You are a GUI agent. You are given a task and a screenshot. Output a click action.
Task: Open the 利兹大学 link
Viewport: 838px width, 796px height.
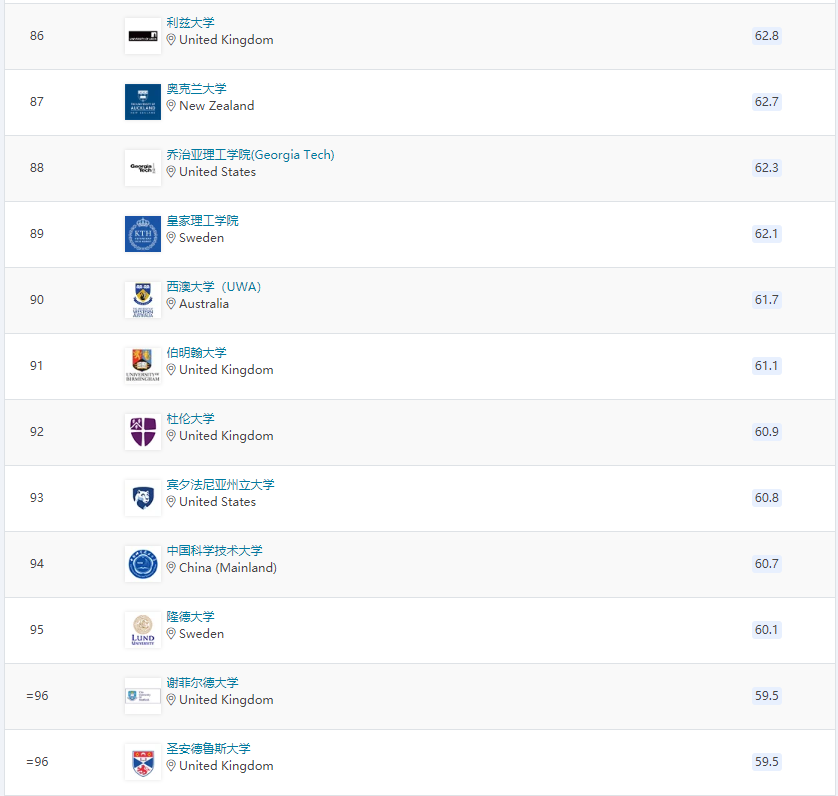tap(190, 23)
